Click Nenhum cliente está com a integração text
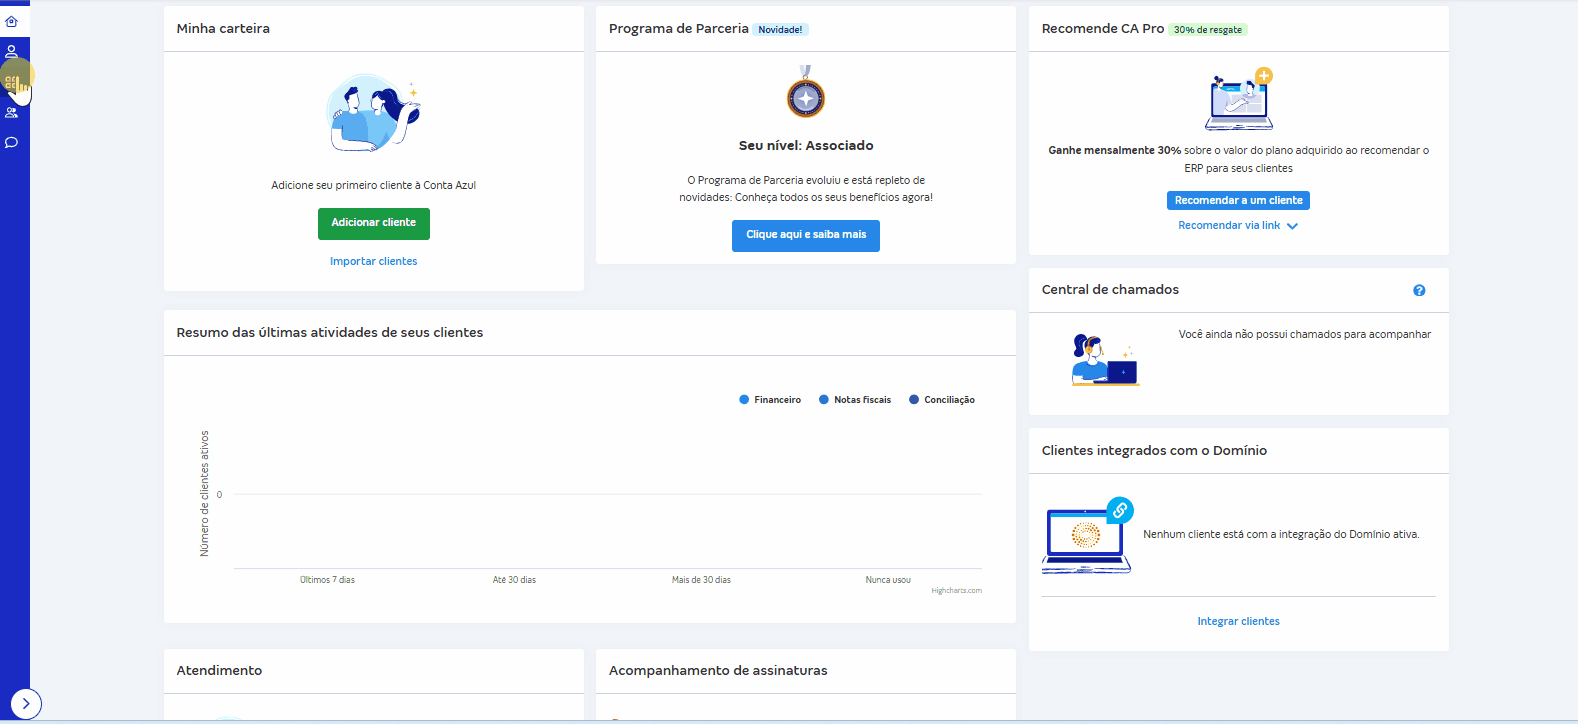The image size is (1578, 724). 1281,535
